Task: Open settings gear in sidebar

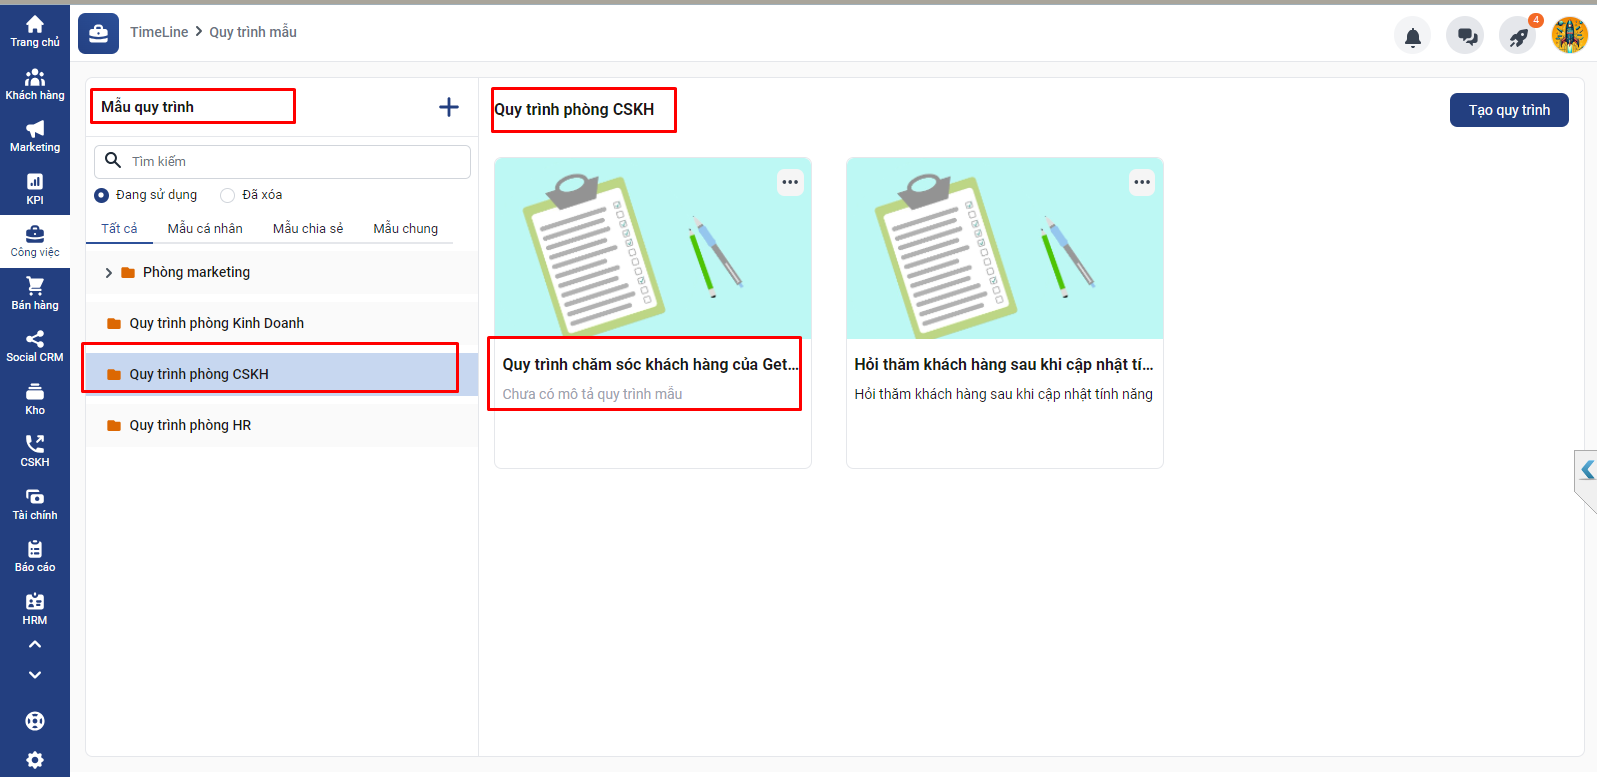Action: (35, 759)
